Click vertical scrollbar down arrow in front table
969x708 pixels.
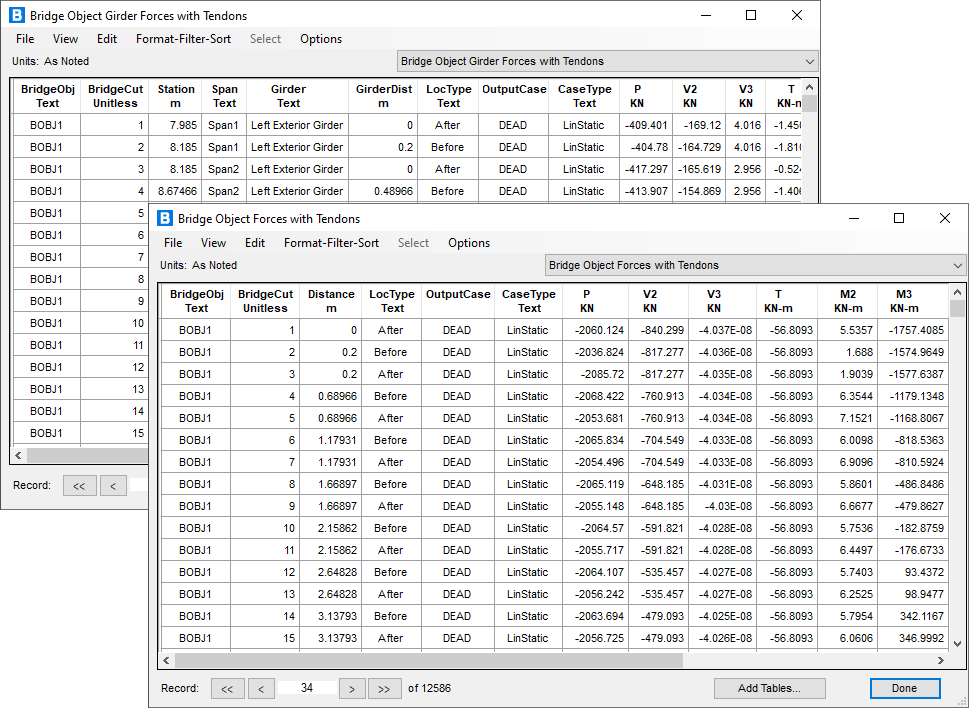click(x=957, y=644)
